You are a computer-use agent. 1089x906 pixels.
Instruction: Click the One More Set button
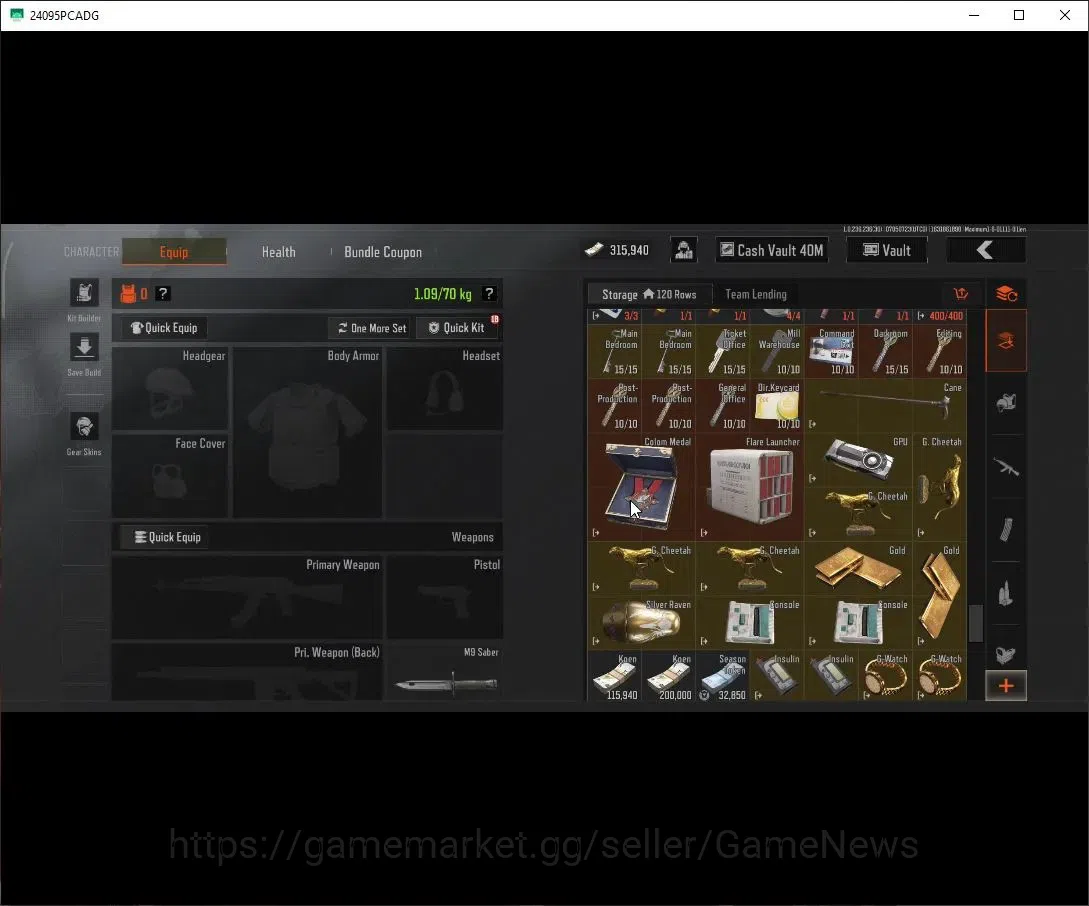372,328
